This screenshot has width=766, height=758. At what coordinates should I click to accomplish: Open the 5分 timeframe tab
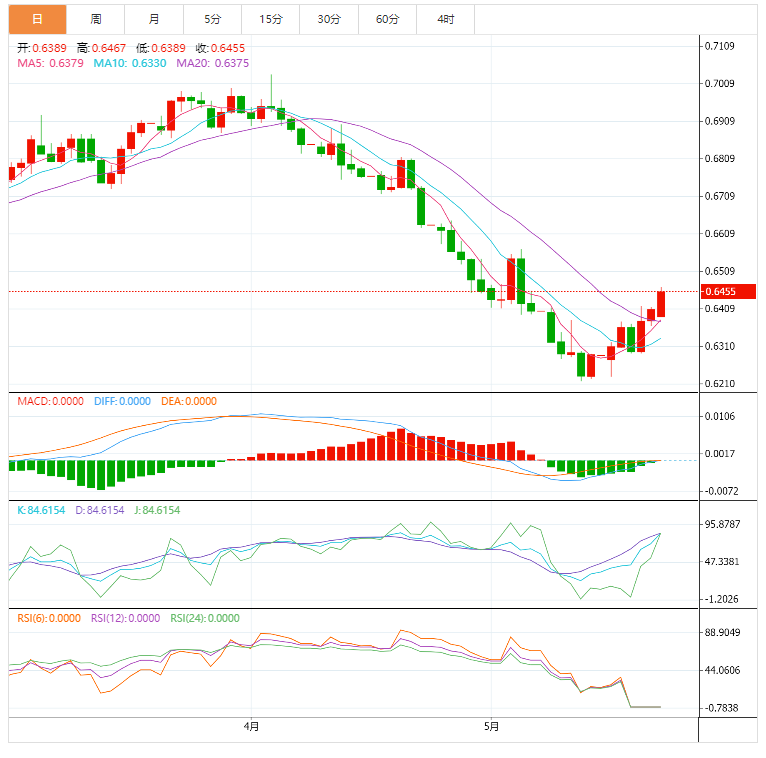coord(213,19)
